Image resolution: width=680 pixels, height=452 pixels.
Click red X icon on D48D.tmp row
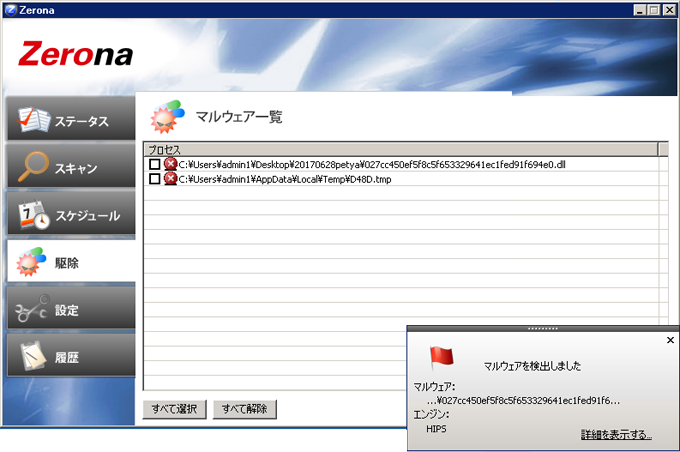coord(171,178)
